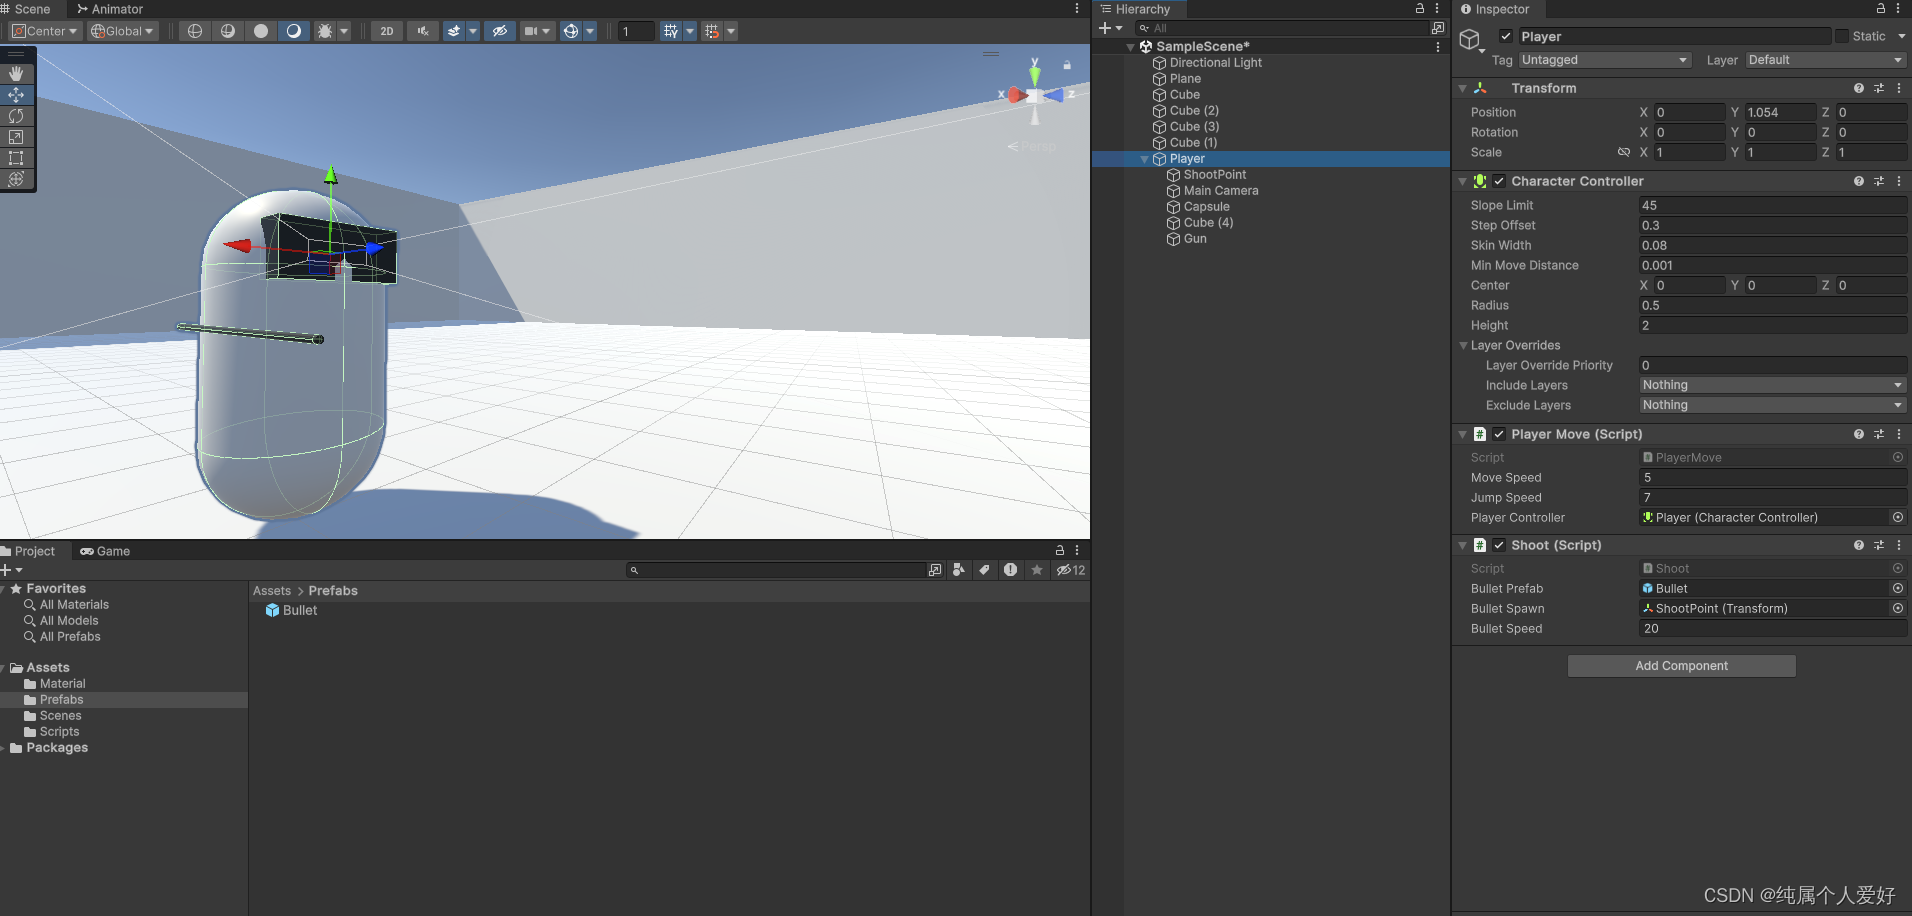Select the Scale tool
This screenshot has height=916, width=1912.
tap(17, 137)
